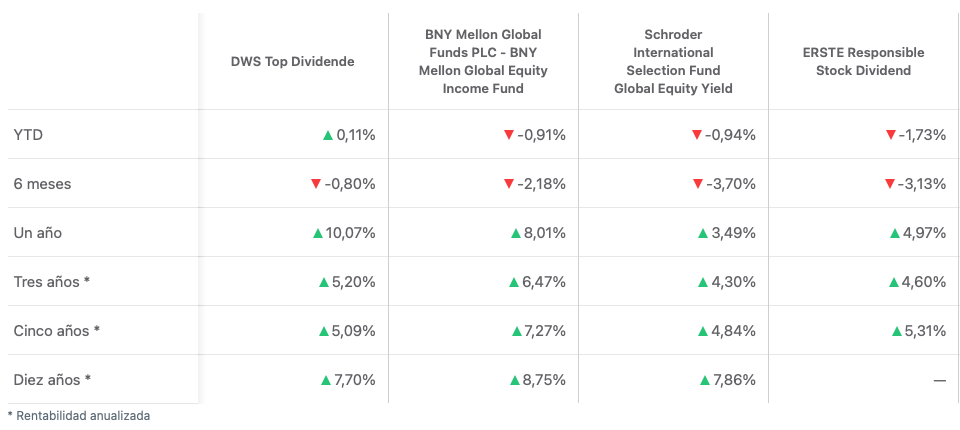The image size is (960, 430).
Task: Click the green up arrow beside 4,30%
Action: pos(704,282)
